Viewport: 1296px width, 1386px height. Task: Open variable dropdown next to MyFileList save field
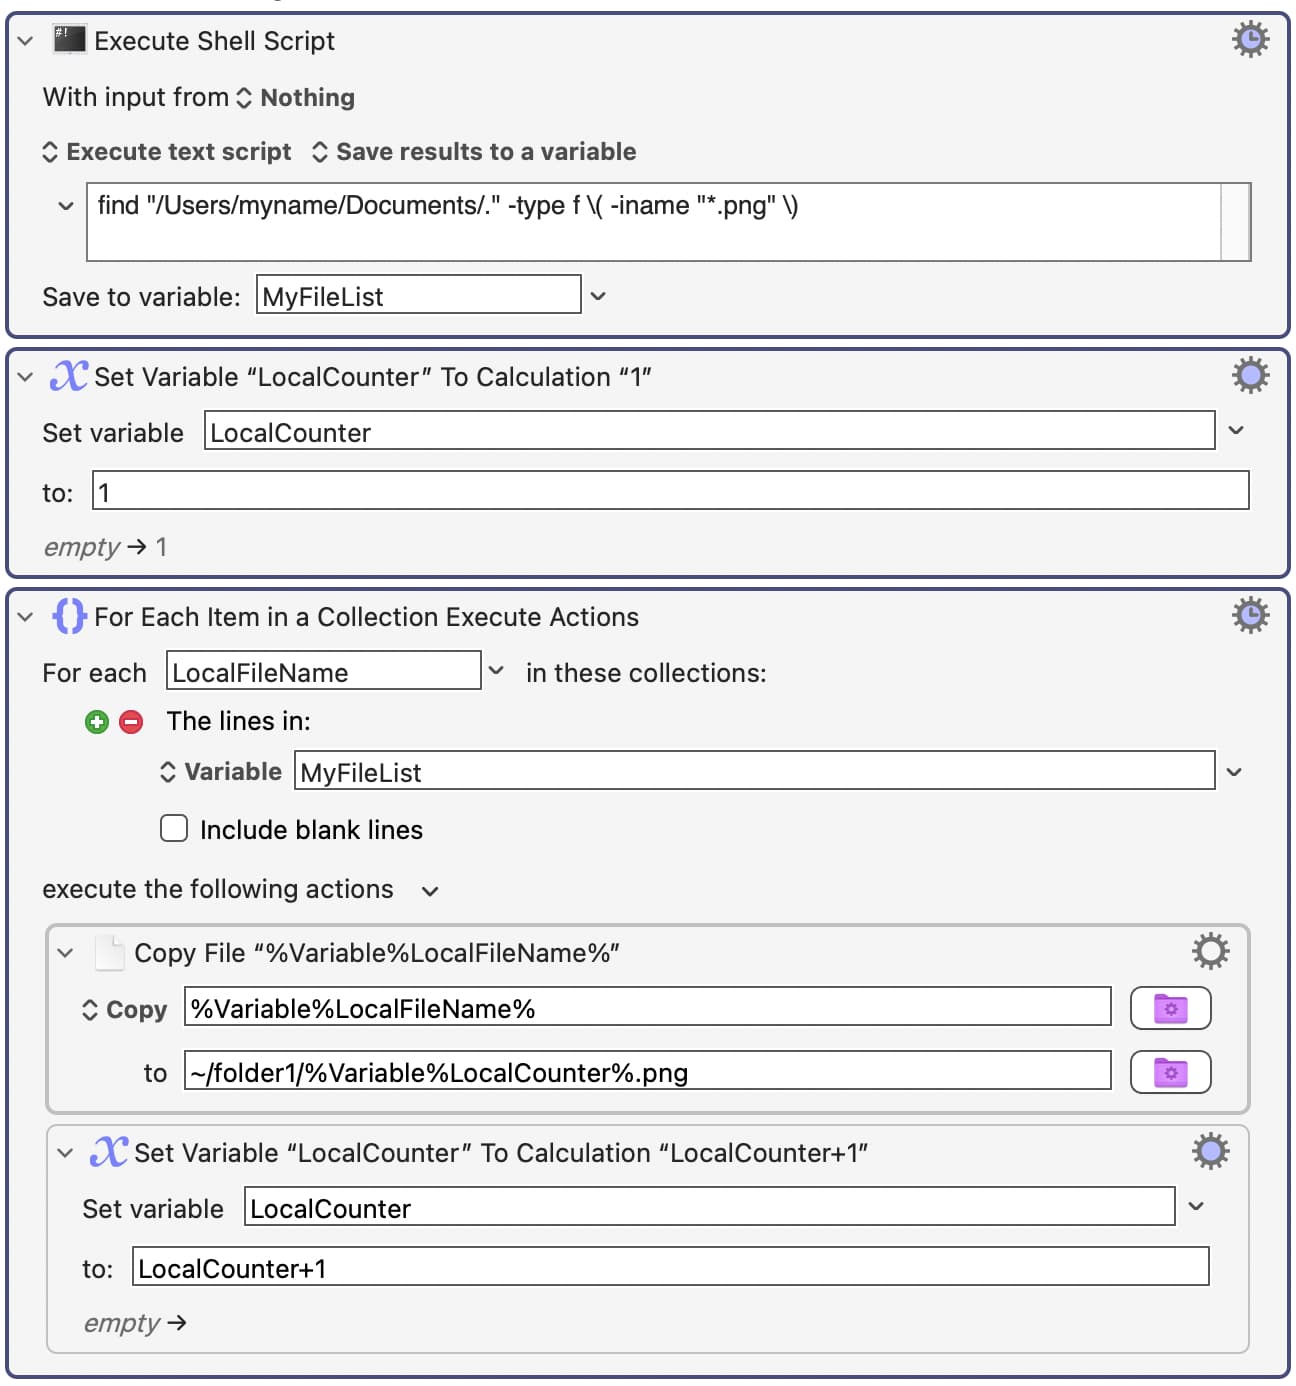coord(598,296)
